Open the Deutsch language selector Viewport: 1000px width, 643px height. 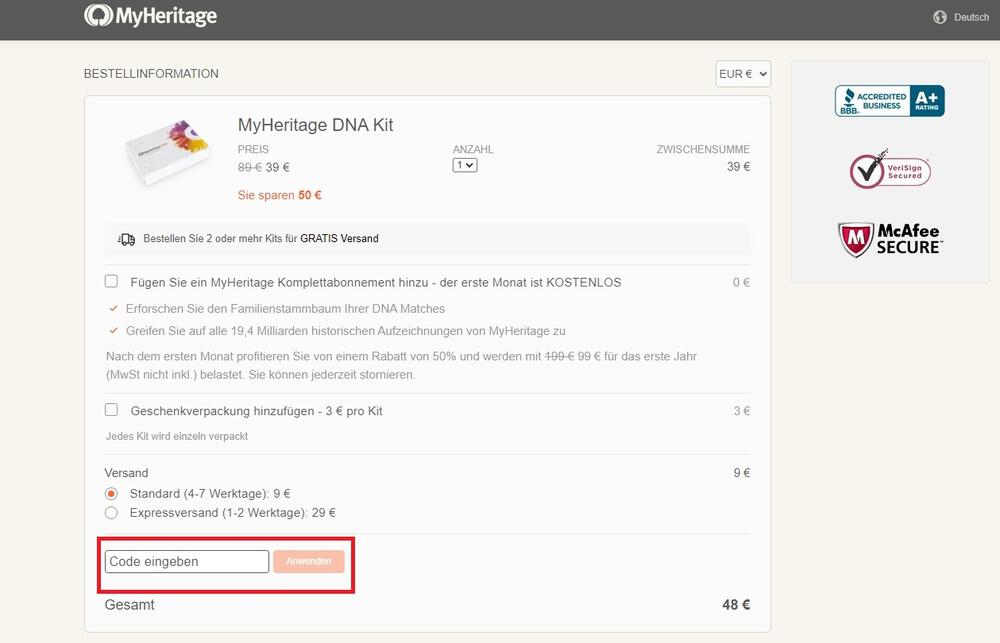pos(971,17)
